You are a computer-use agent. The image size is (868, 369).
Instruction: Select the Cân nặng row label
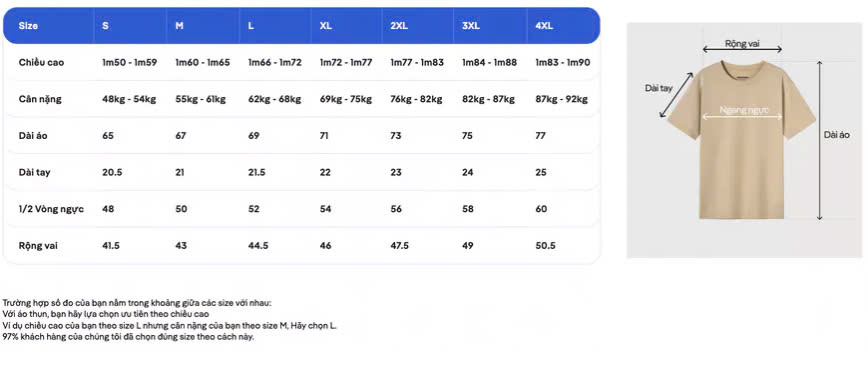(x=40, y=100)
